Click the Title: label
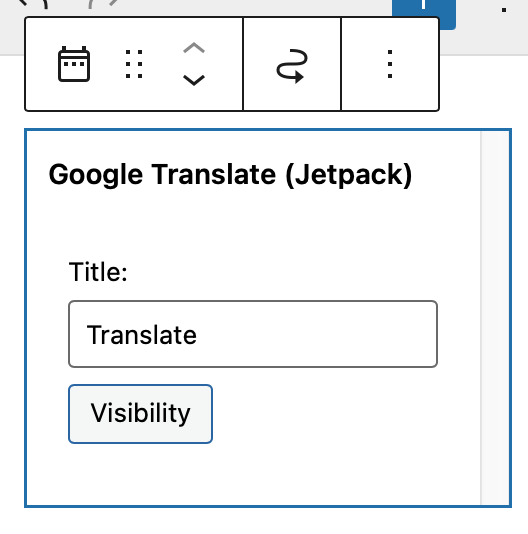Image resolution: width=528 pixels, height=534 pixels. click(98, 272)
